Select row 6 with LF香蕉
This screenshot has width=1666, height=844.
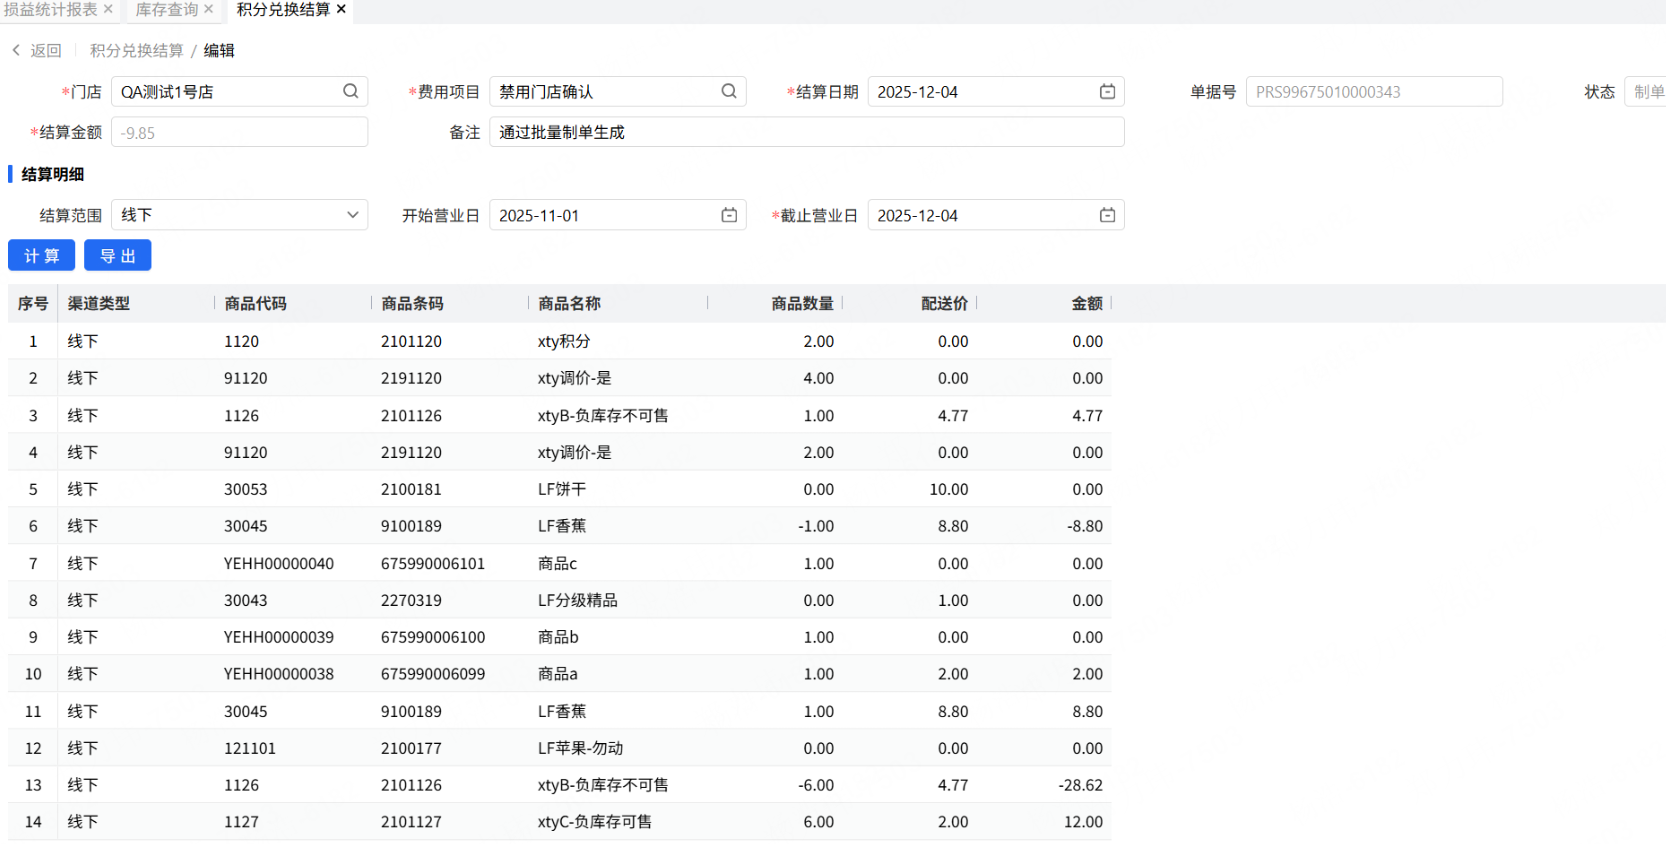coord(560,526)
